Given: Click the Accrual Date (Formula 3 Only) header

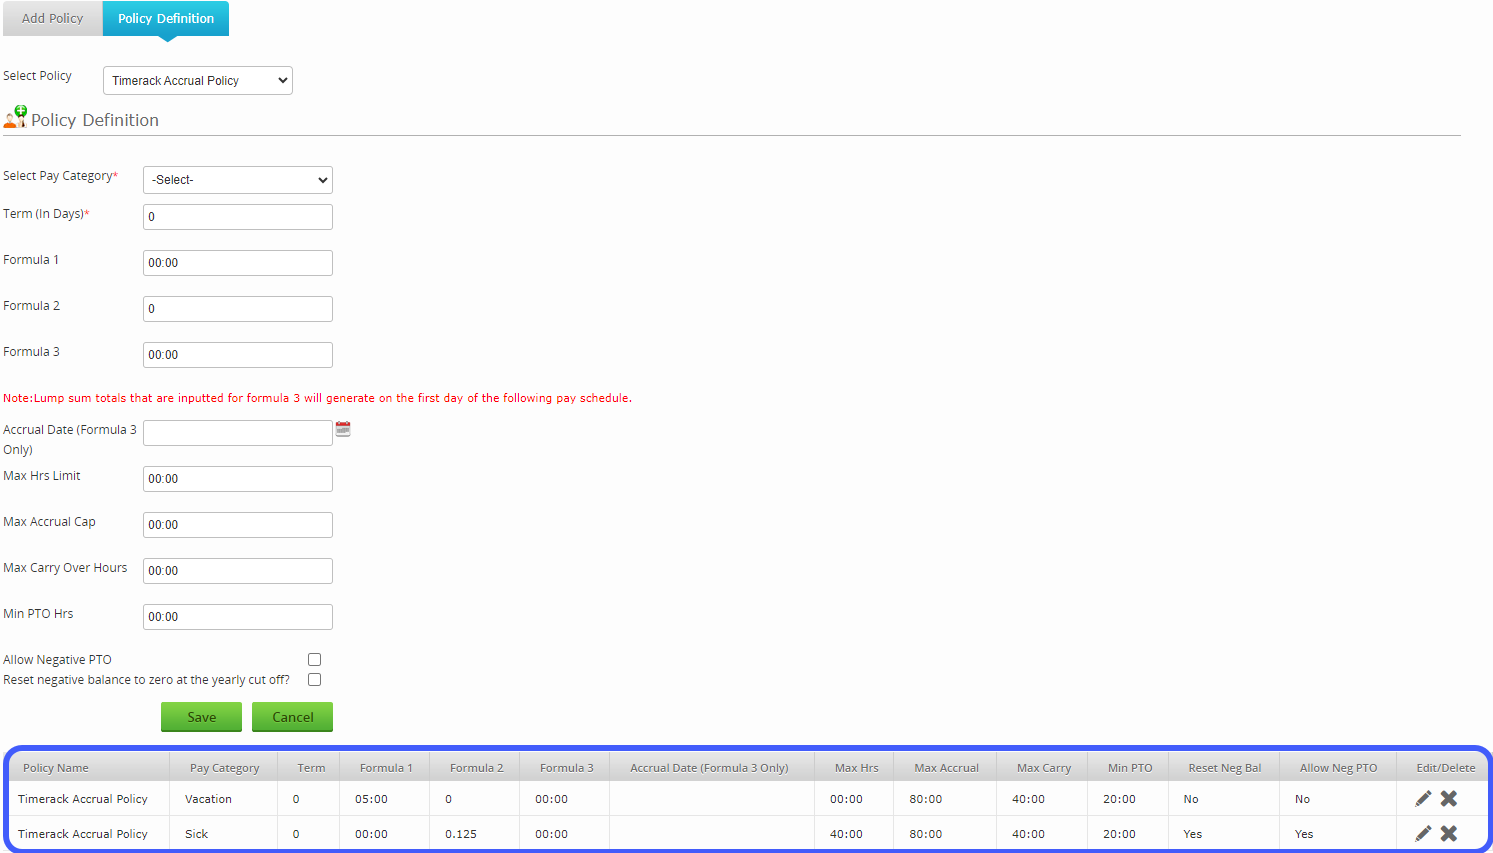Looking at the screenshot, I should coord(709,768).
